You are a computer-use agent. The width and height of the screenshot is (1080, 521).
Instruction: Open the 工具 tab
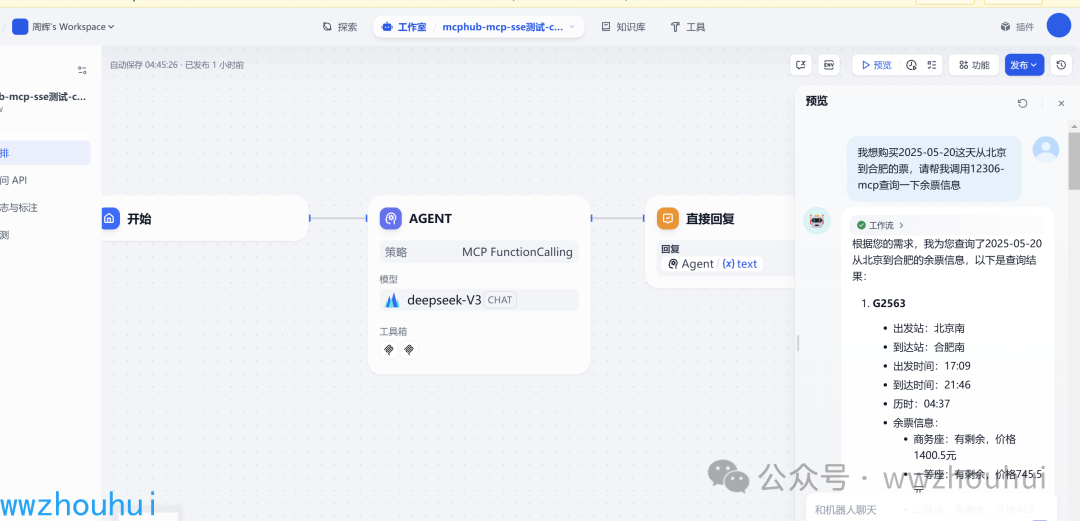coord(687,27)
